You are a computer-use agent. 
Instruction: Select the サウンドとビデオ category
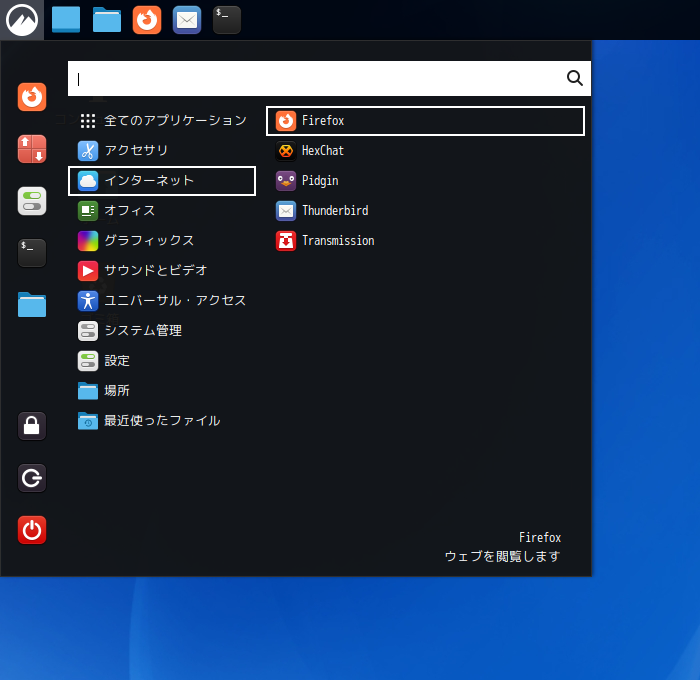(x=162, y=271)
